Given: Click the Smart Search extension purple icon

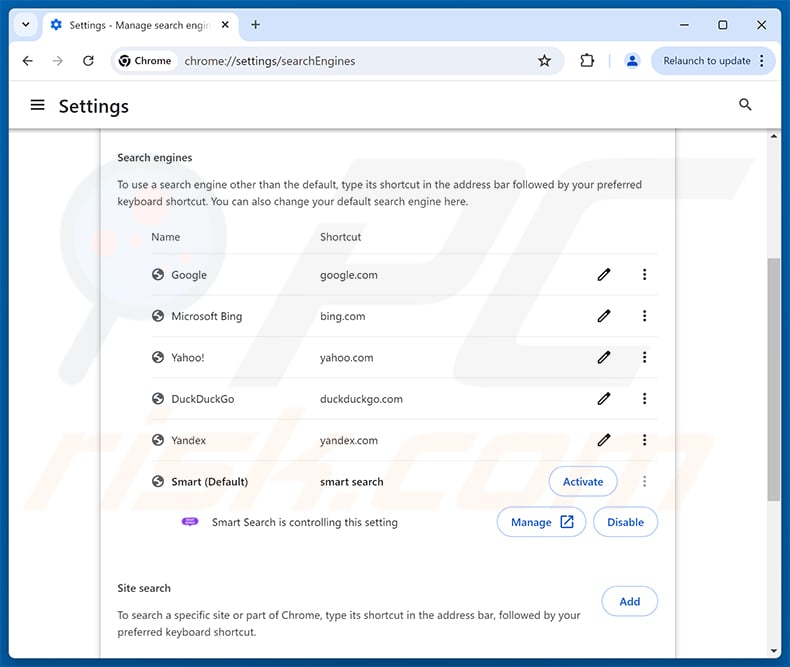Looking at the screenshot, I should [x=190, y=522].
